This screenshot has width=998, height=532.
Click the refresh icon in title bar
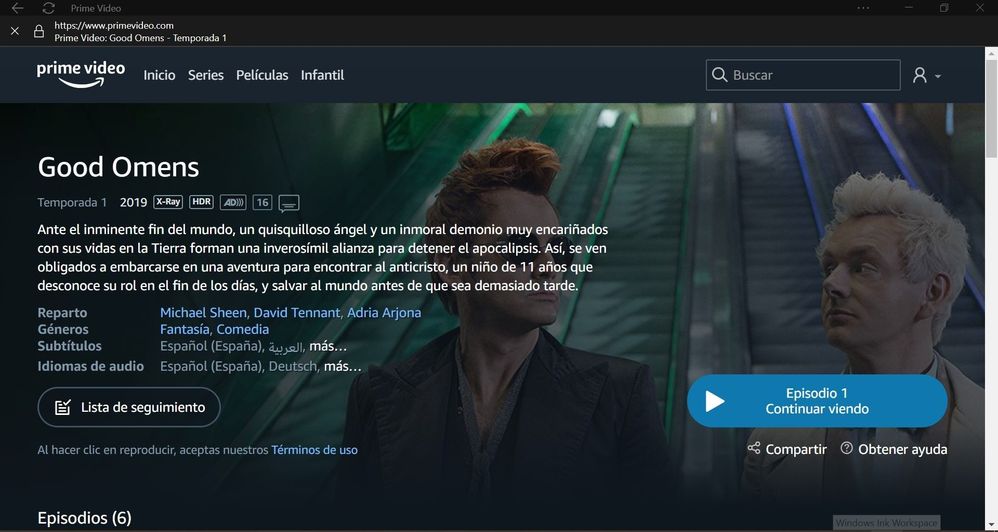coord(48,8)
